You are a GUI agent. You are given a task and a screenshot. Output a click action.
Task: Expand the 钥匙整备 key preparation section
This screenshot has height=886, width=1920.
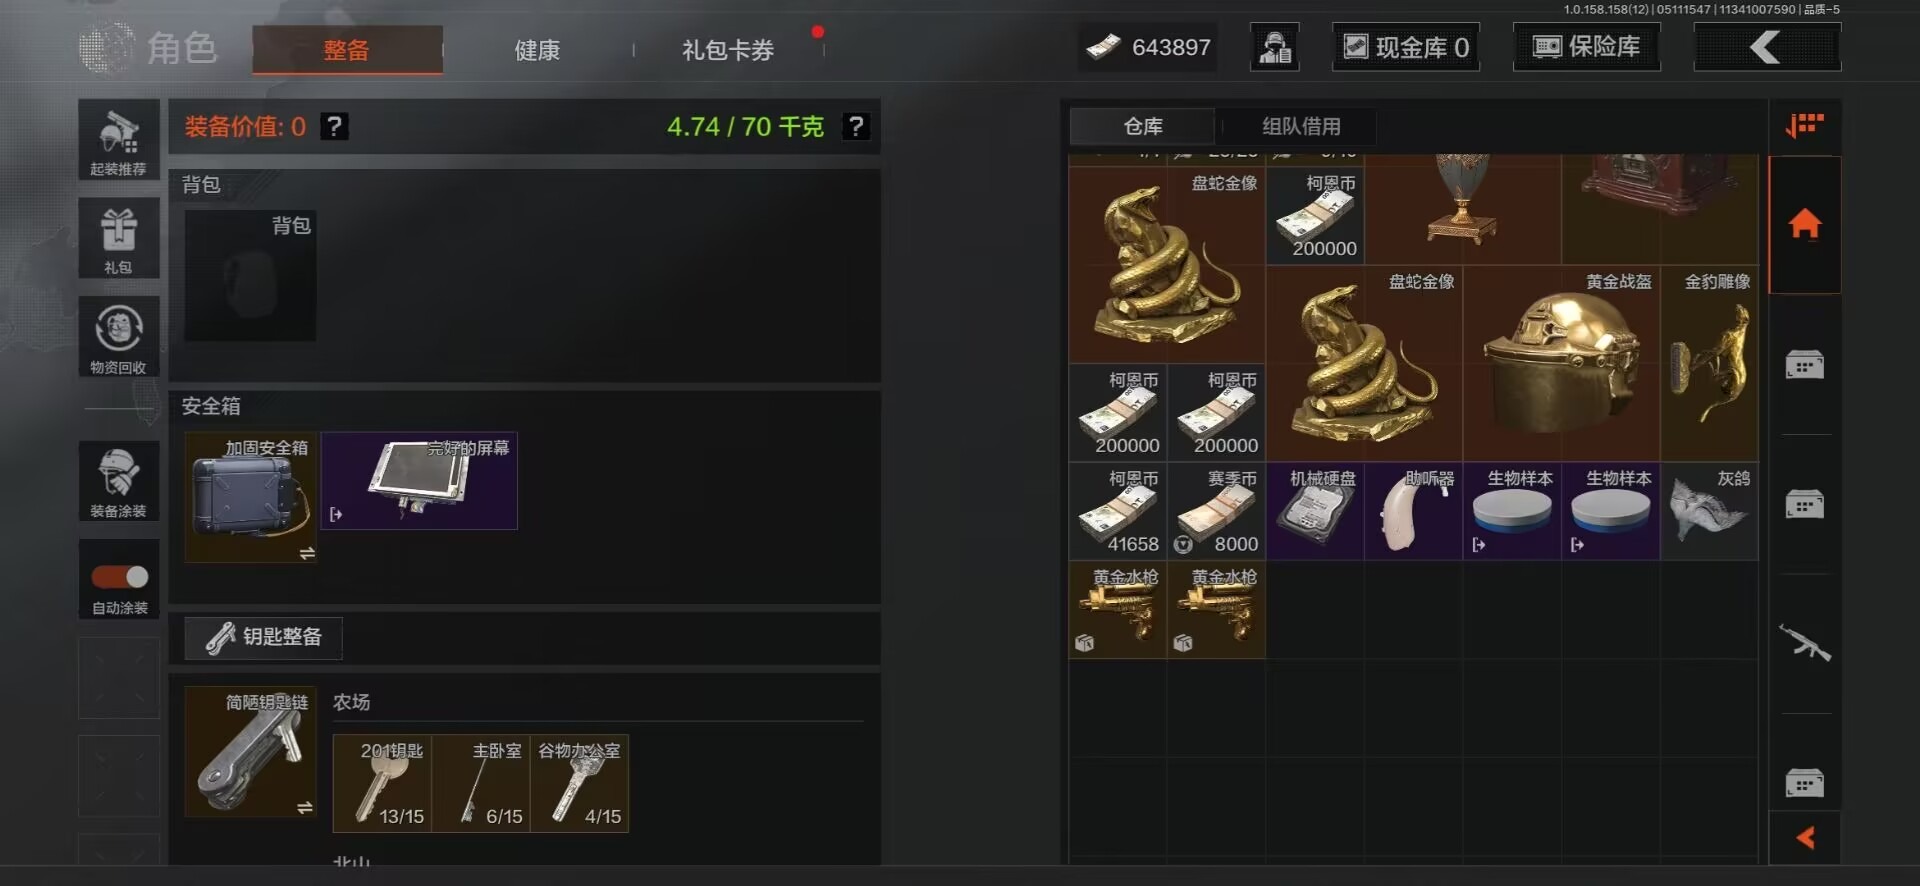[264, 637]
